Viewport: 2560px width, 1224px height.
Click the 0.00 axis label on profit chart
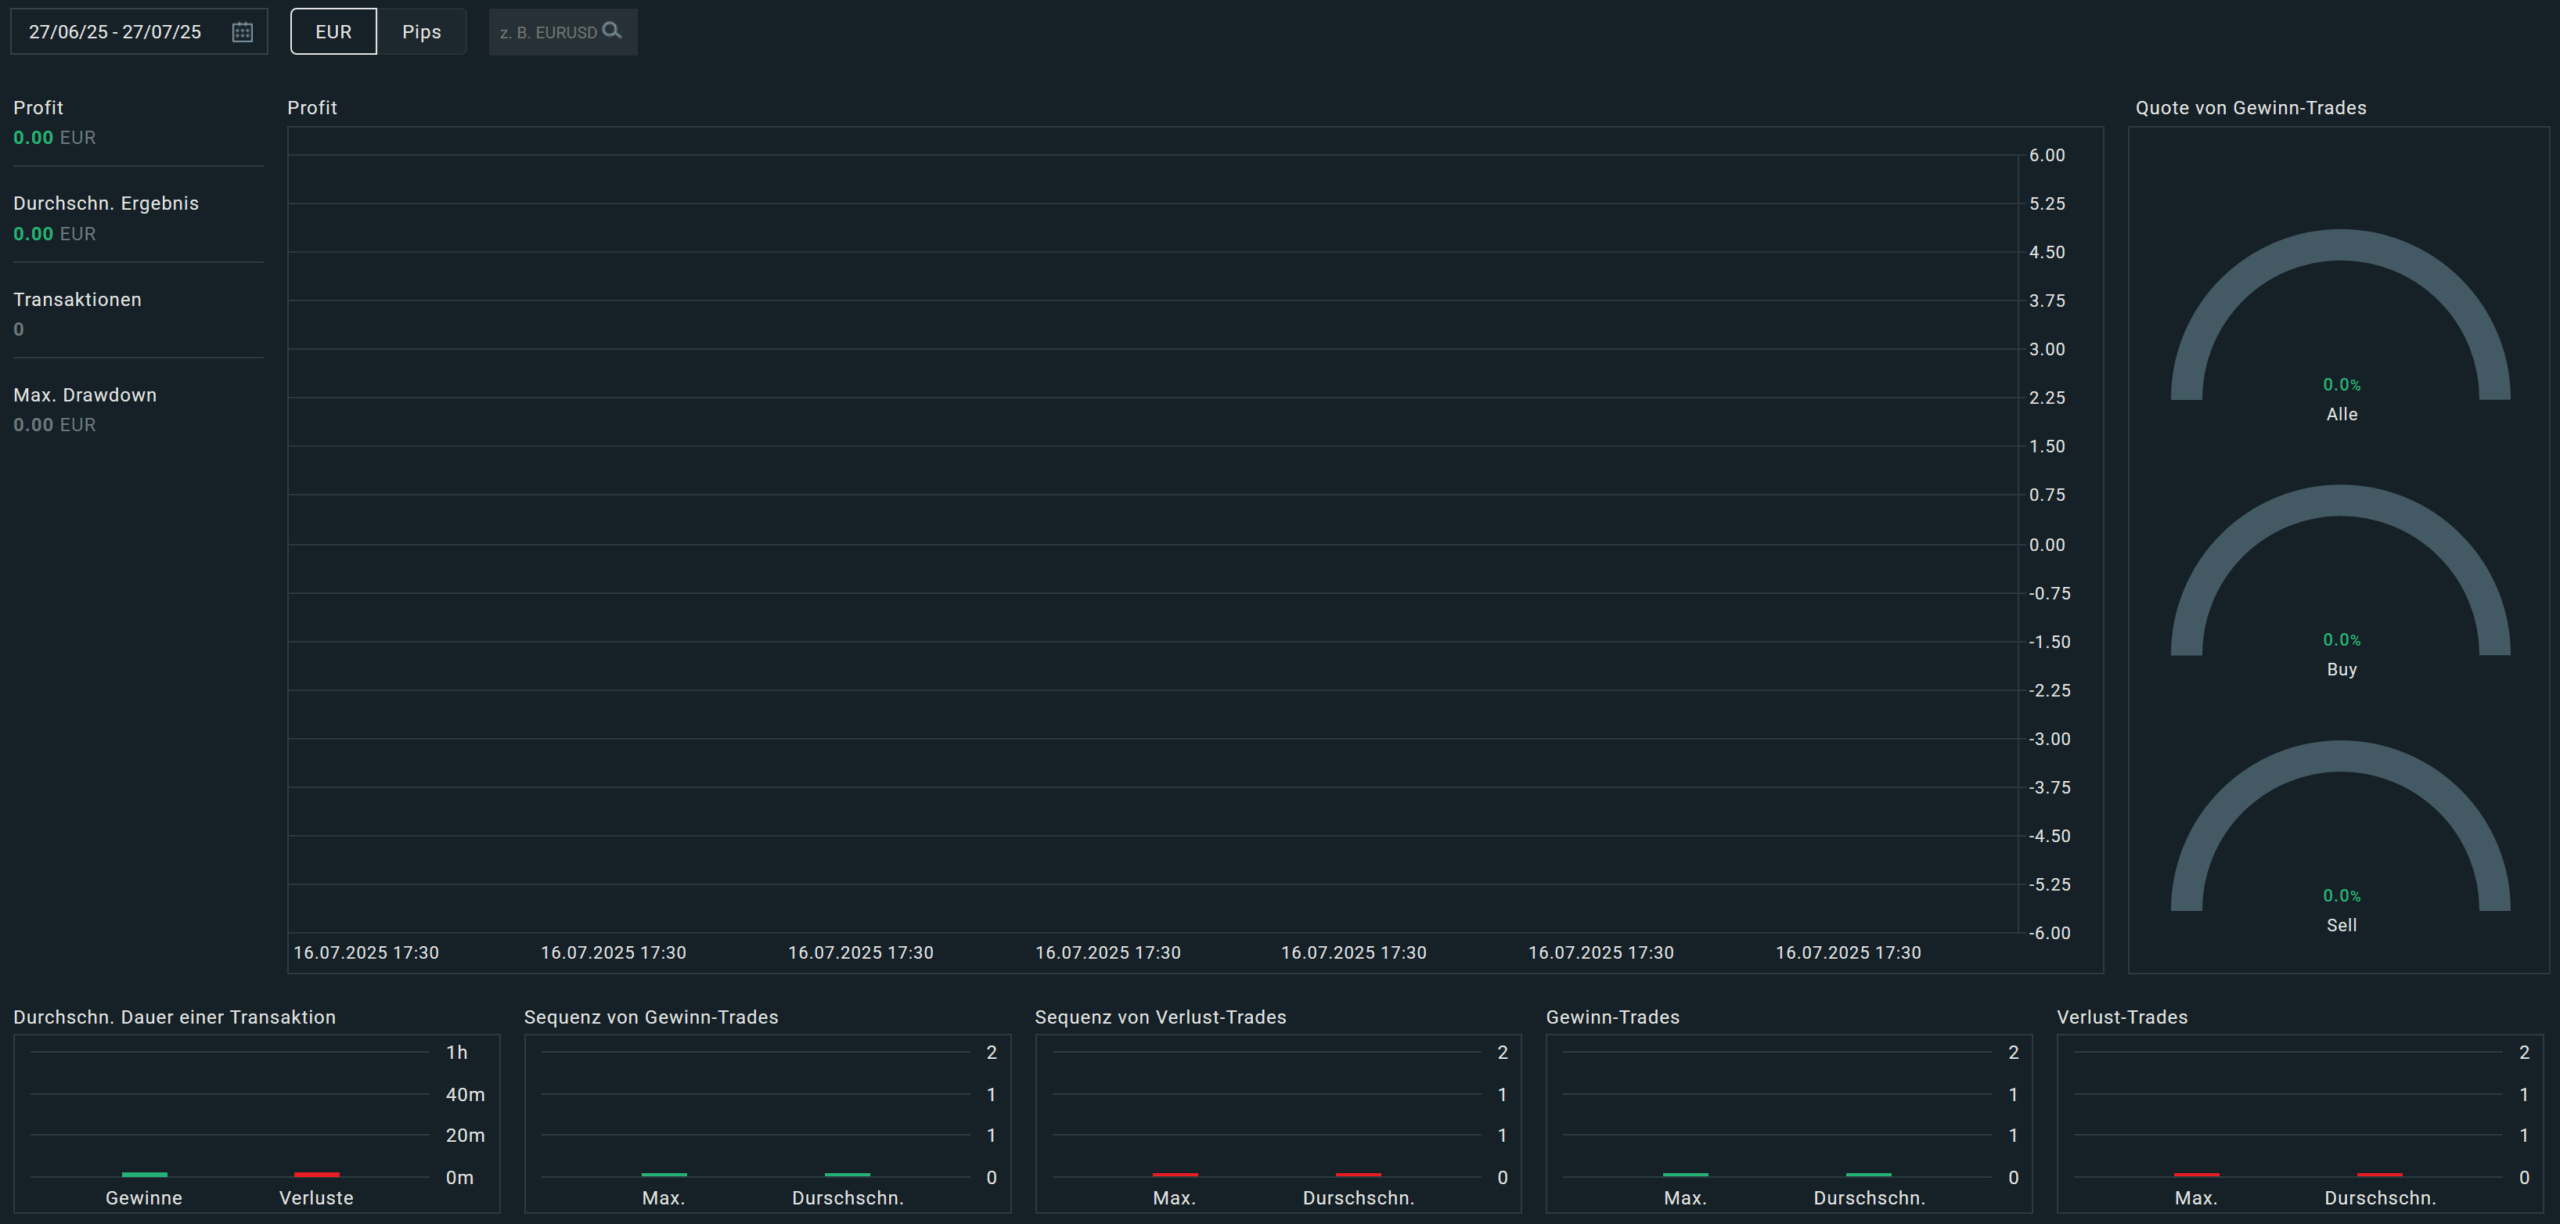2047,545
